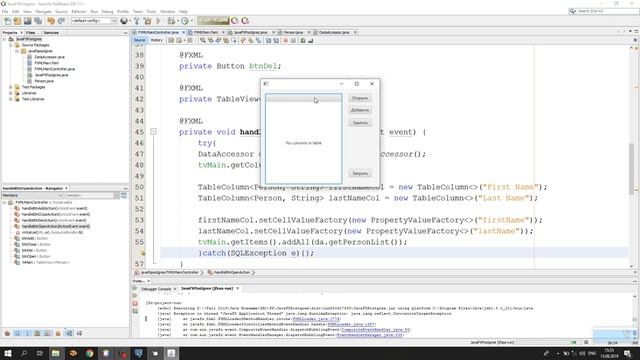Select Person.java in Projects tree
This screenshot has width=640, height=360.
pyautogui.click(x=44, y=81)
